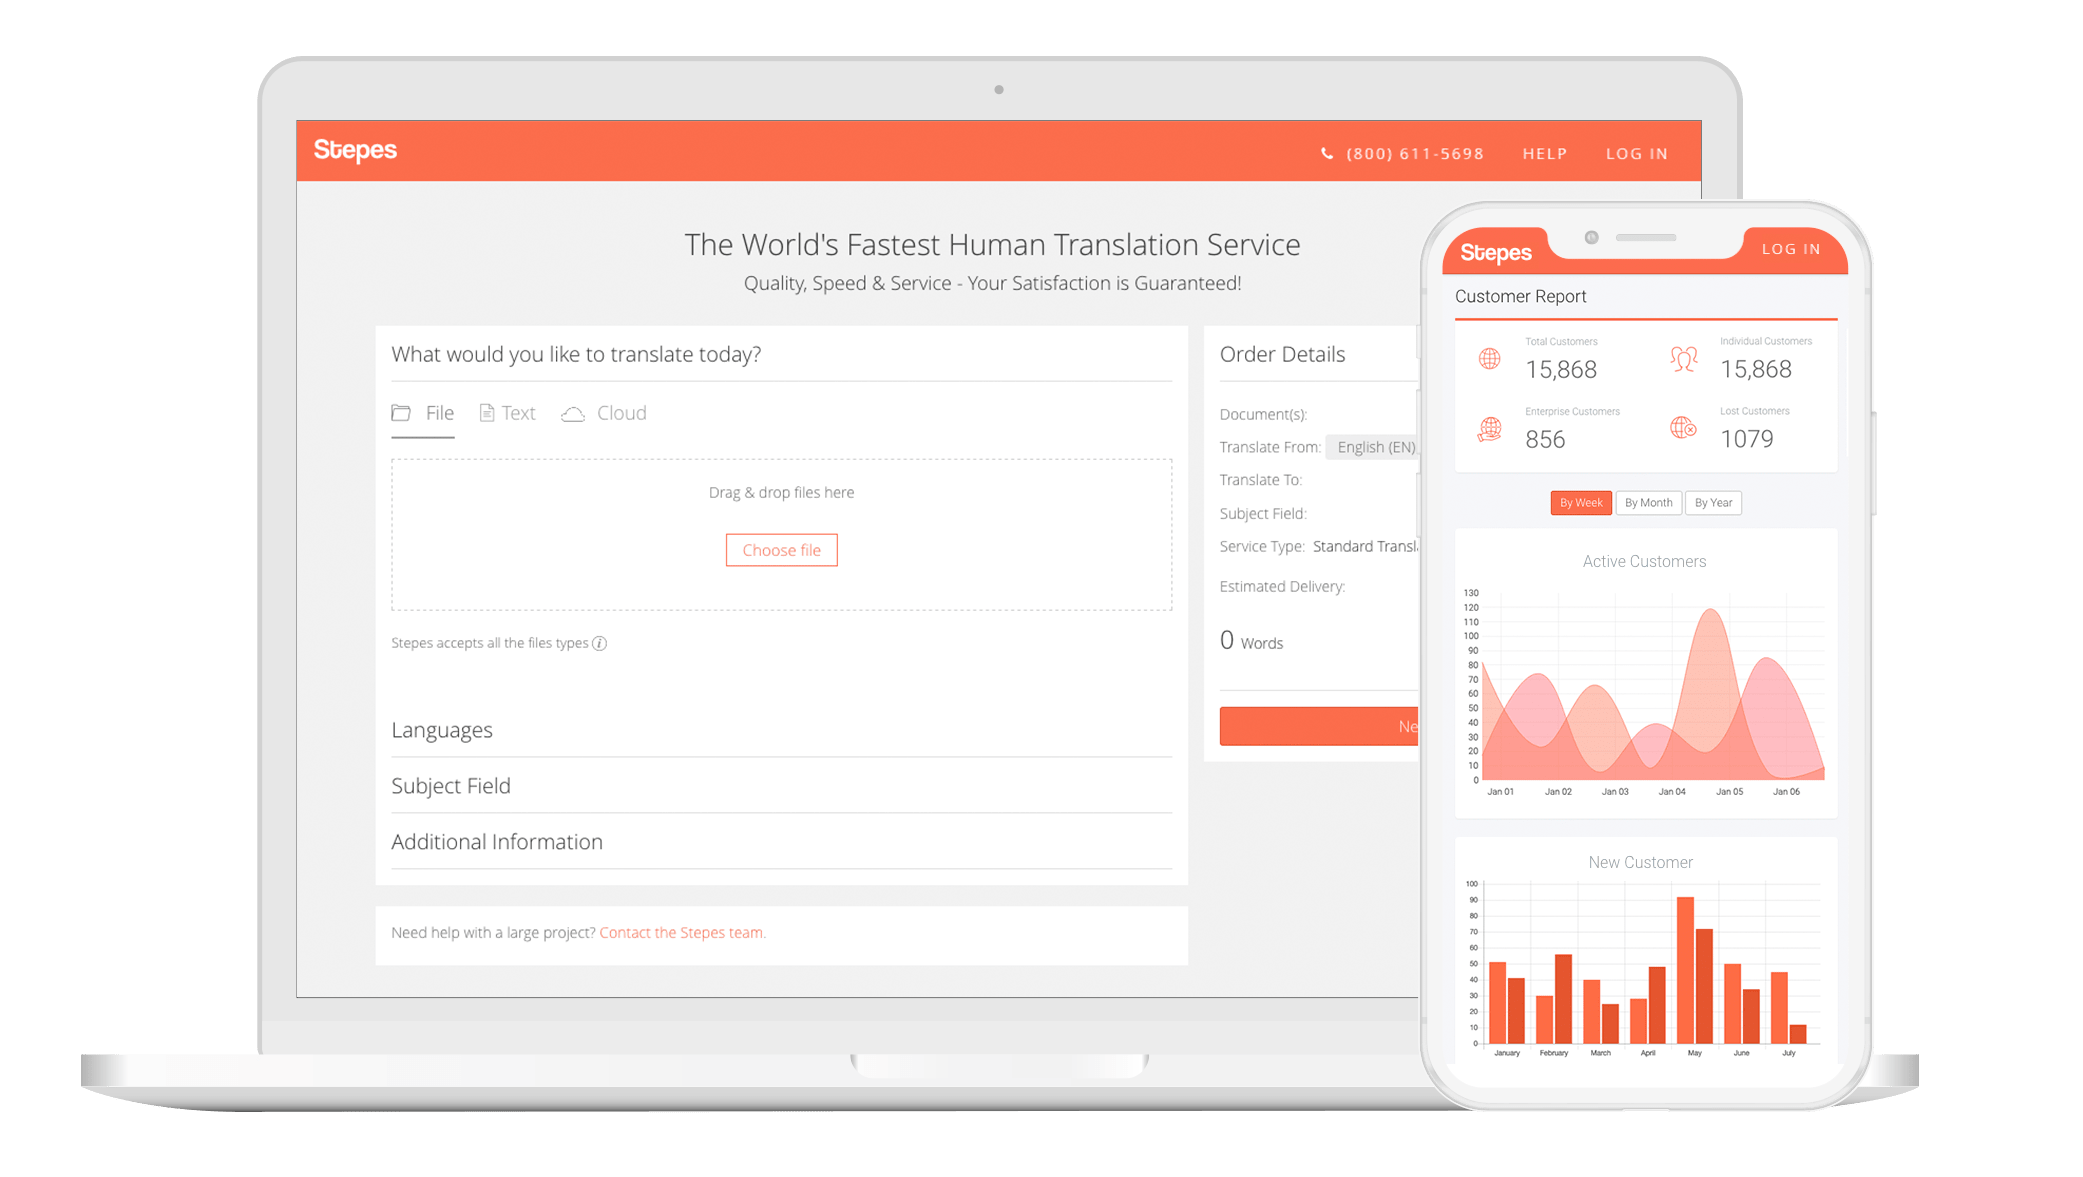Click the Customer Report heading
2083x1177 pixels.
[x=1520, y=297]
